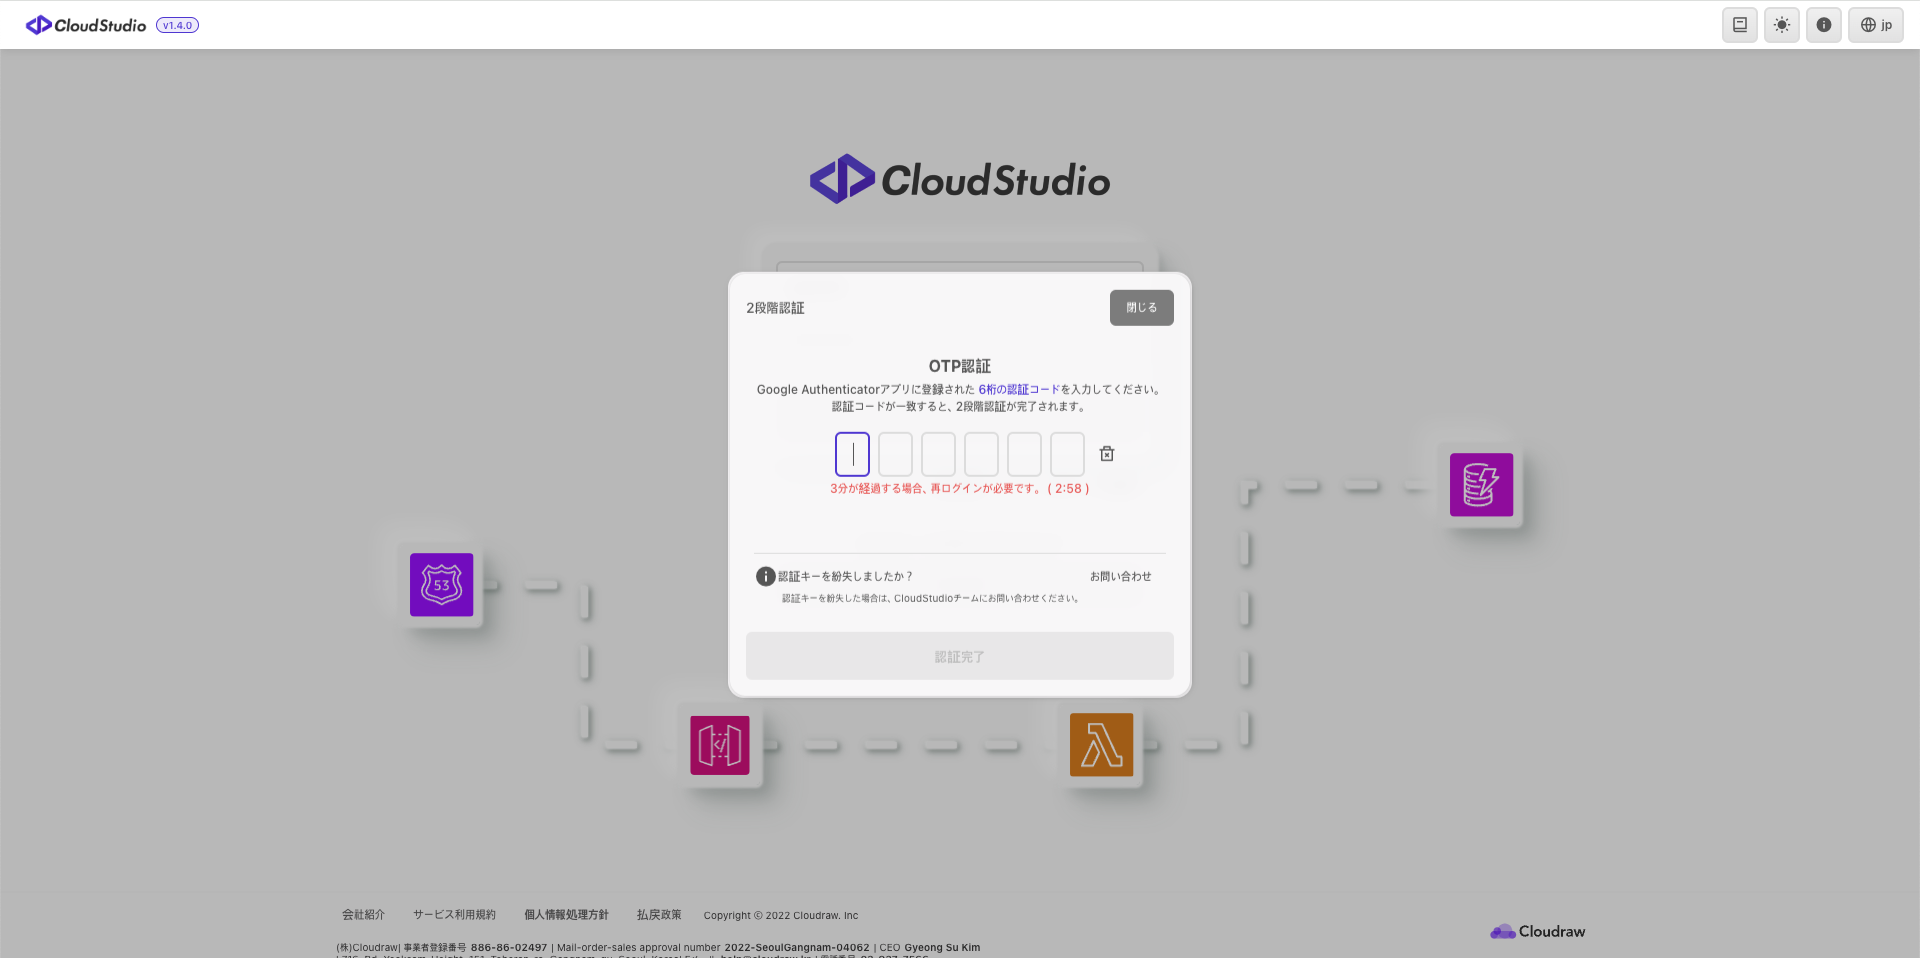Select the third OTP digit box

click(x=938, y=454)
